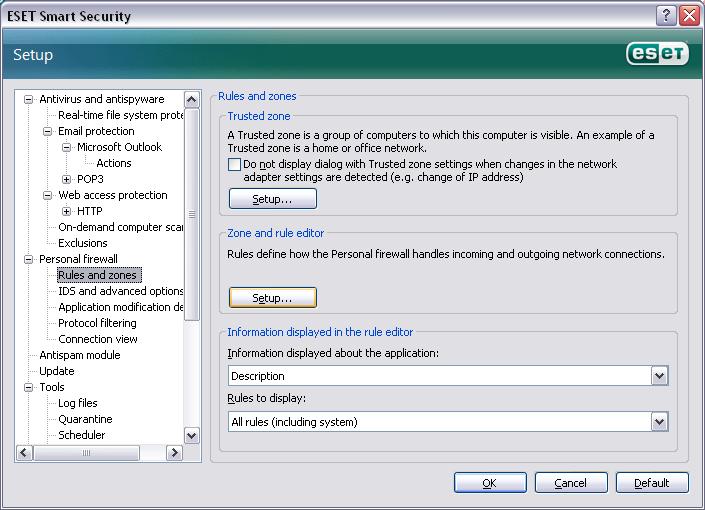Image resolution: width=705 pixels, height=510 pixels.
Task: Open the Rules to display dropdown
Action: coord(659,422)
